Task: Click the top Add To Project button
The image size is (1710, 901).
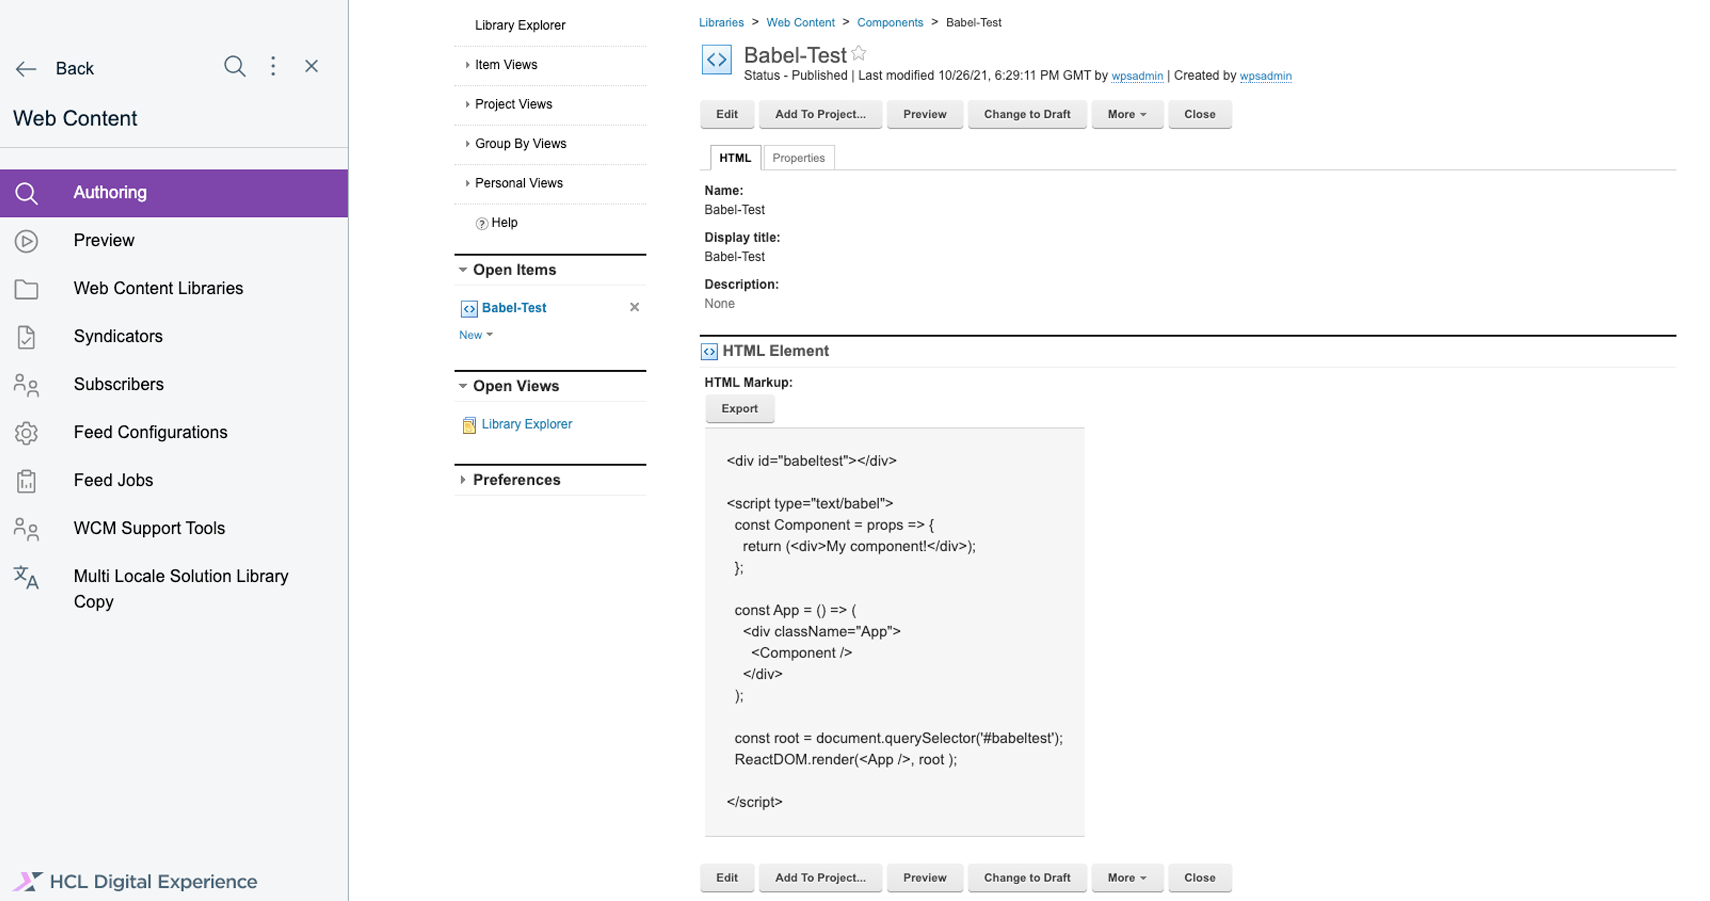Action: click(x=820, y=115)
